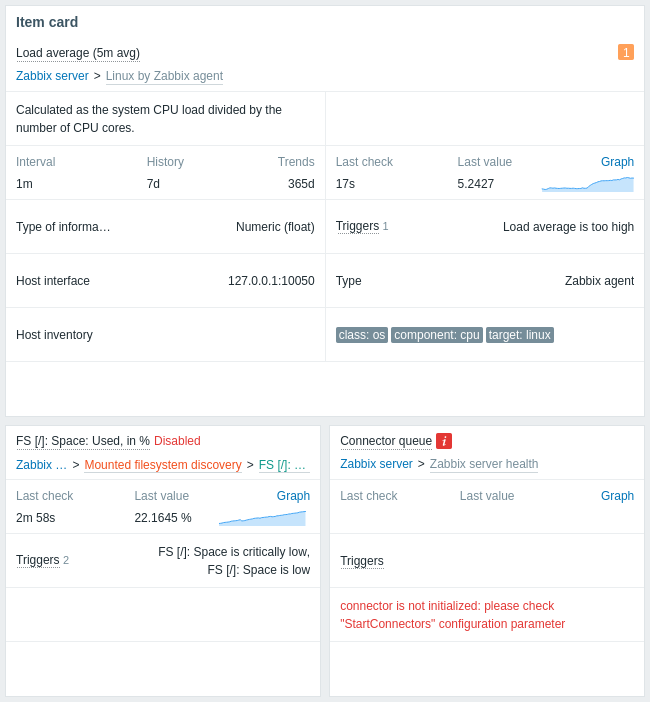Click the red error info icon
Image resolution: width=650 pixels, height=702 pixels.
[444, 441]
